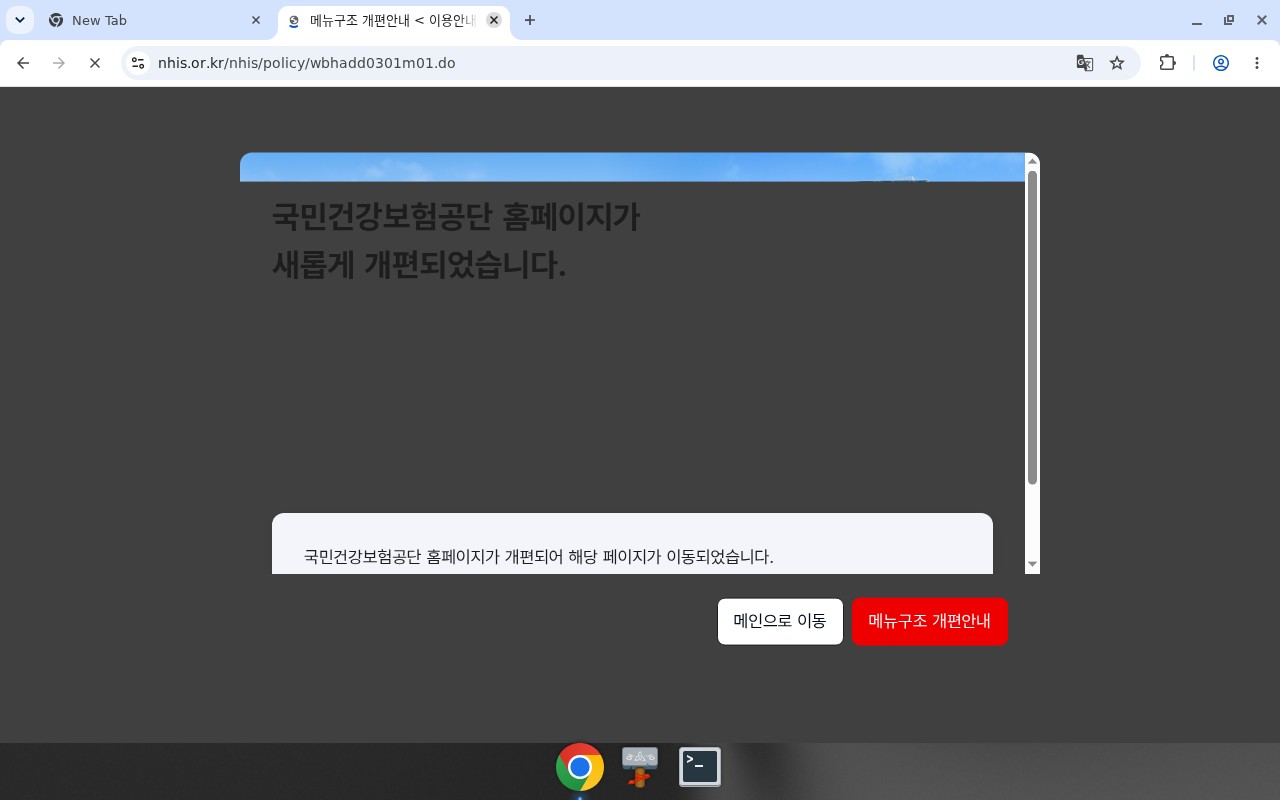
Task: Open a new browser tab with plus
Action: pyautogui.click(x=530, y=20)
